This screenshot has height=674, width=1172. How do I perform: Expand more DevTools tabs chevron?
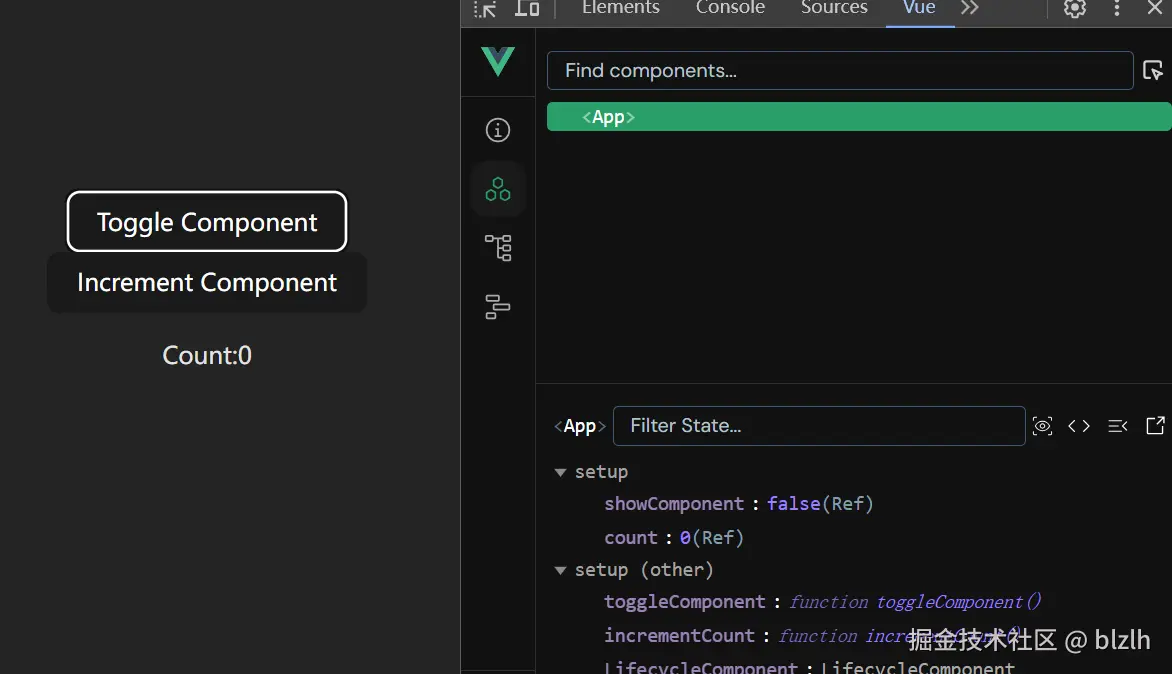click(969, 8)
